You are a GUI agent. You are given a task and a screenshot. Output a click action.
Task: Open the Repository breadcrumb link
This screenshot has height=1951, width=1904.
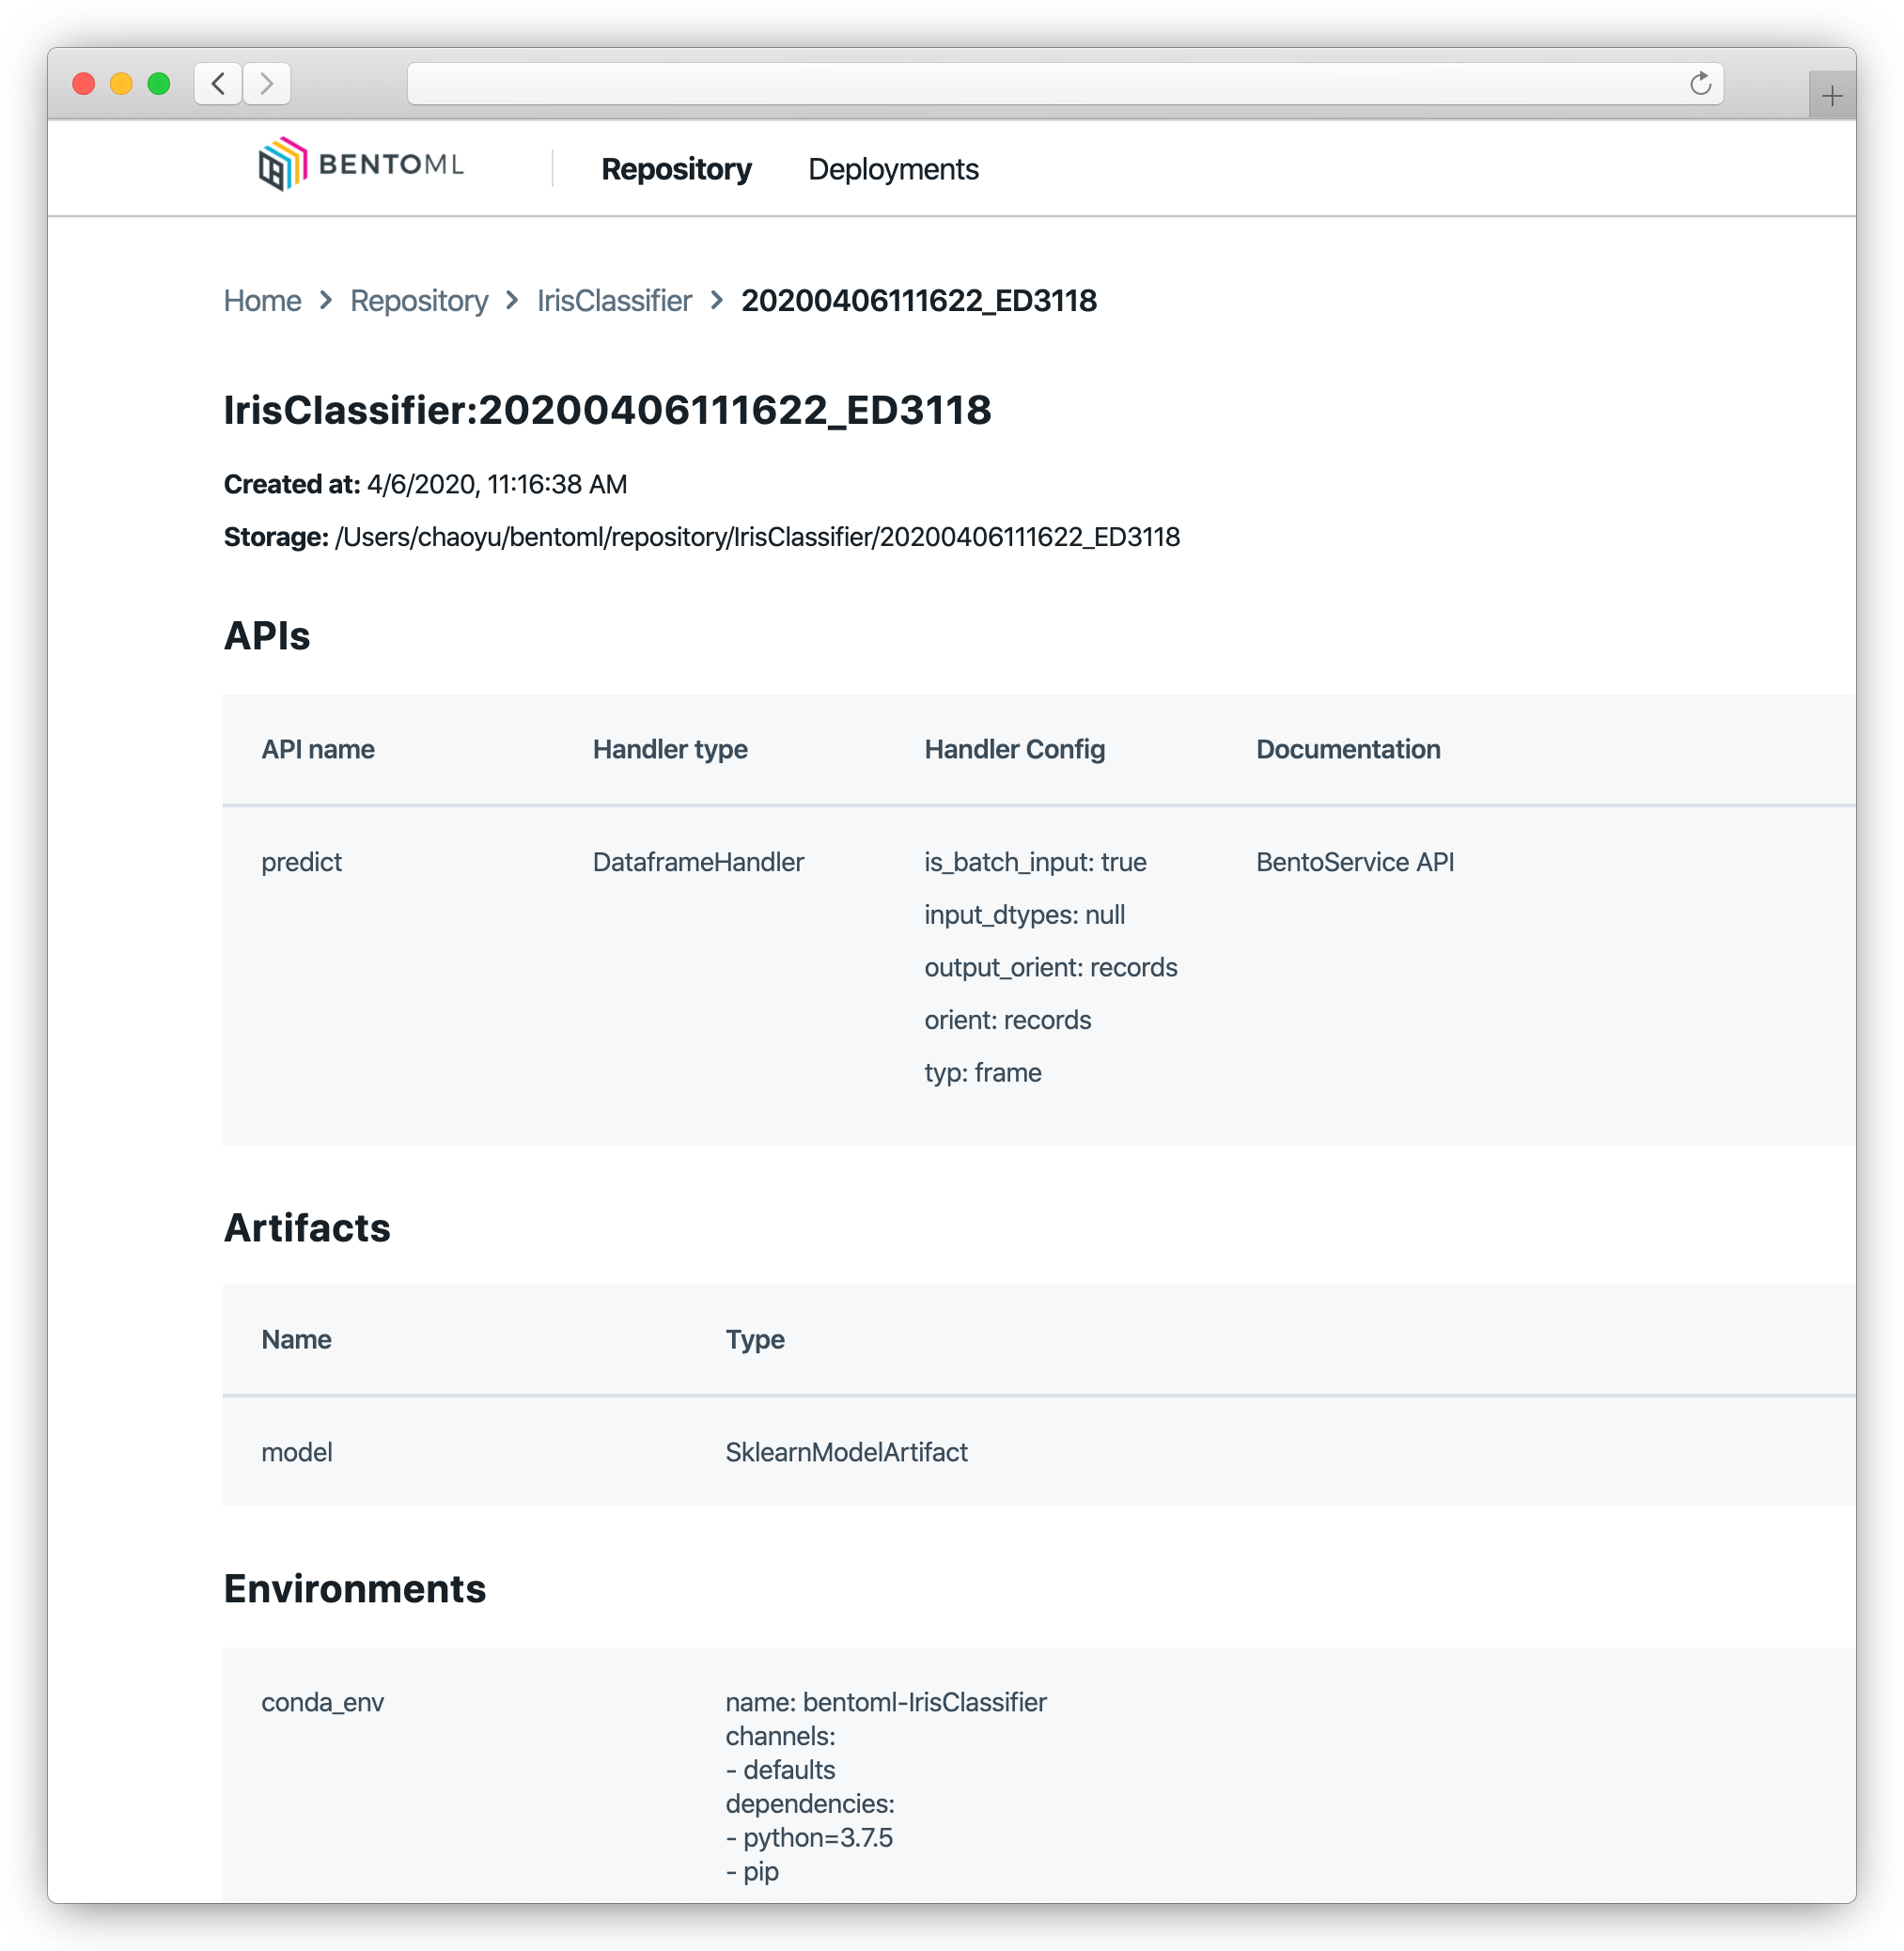[419, 300]
